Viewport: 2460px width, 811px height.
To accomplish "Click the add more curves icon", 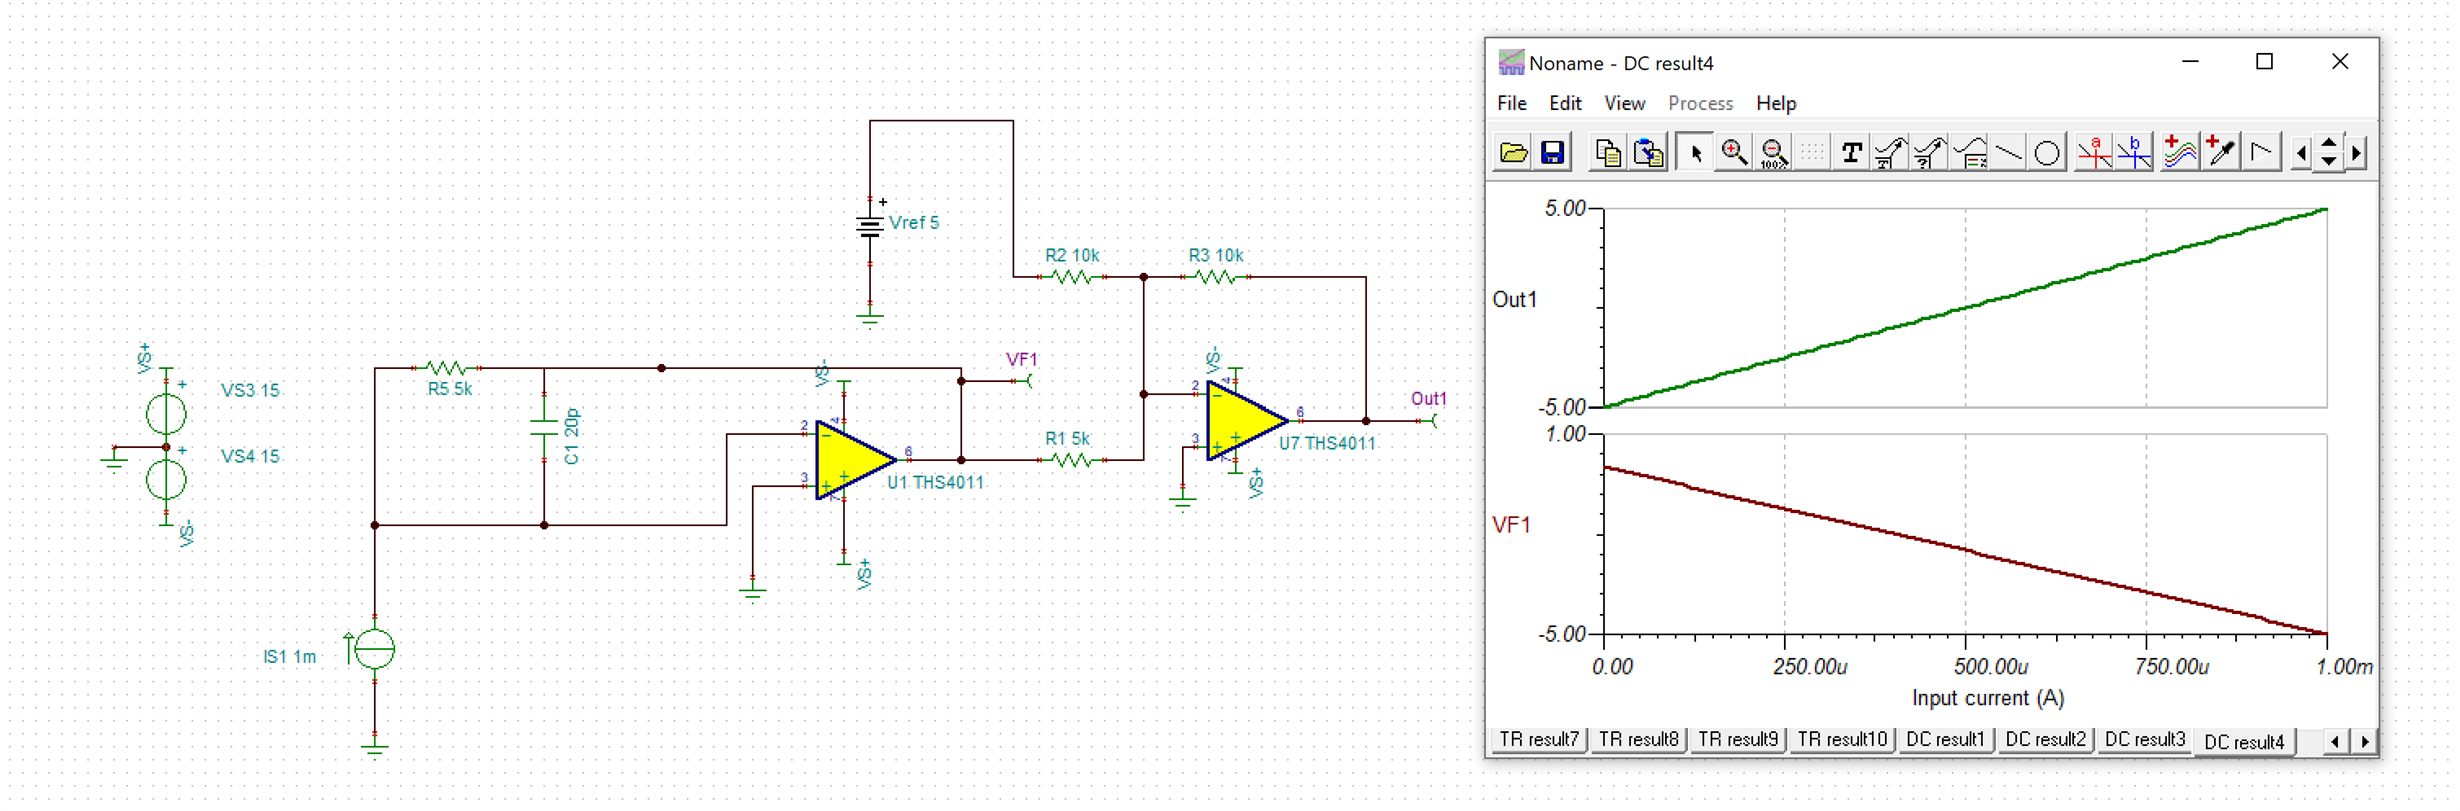I will 2180,153.
